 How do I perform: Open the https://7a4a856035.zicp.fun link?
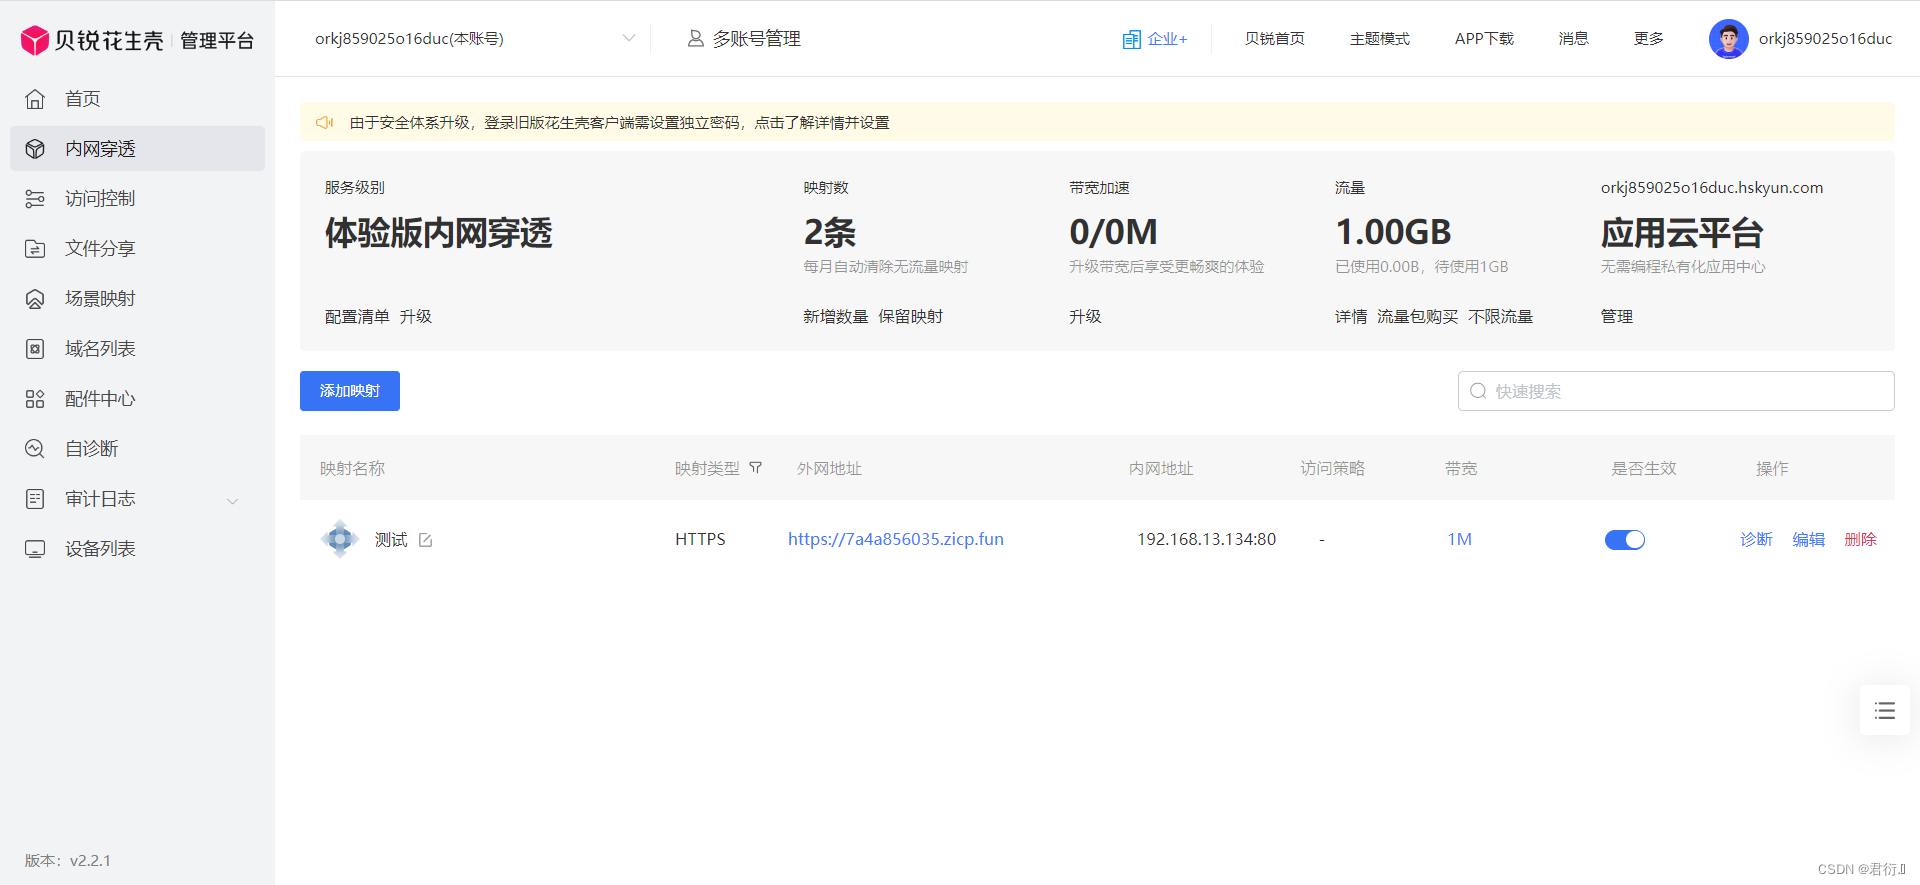click(x=896, y=539)
